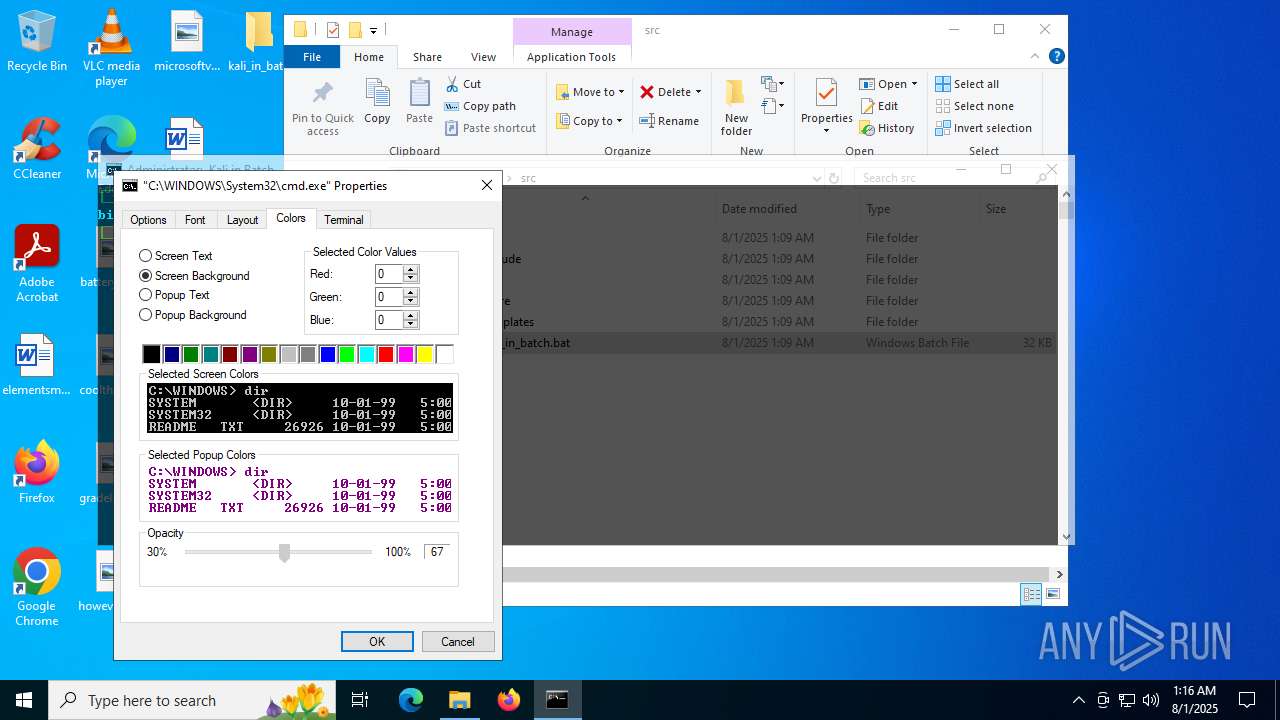The height and width of the screenshot is (720, 1280).
Task: Pick the black color swatch
Action: (x=151, y=354)
